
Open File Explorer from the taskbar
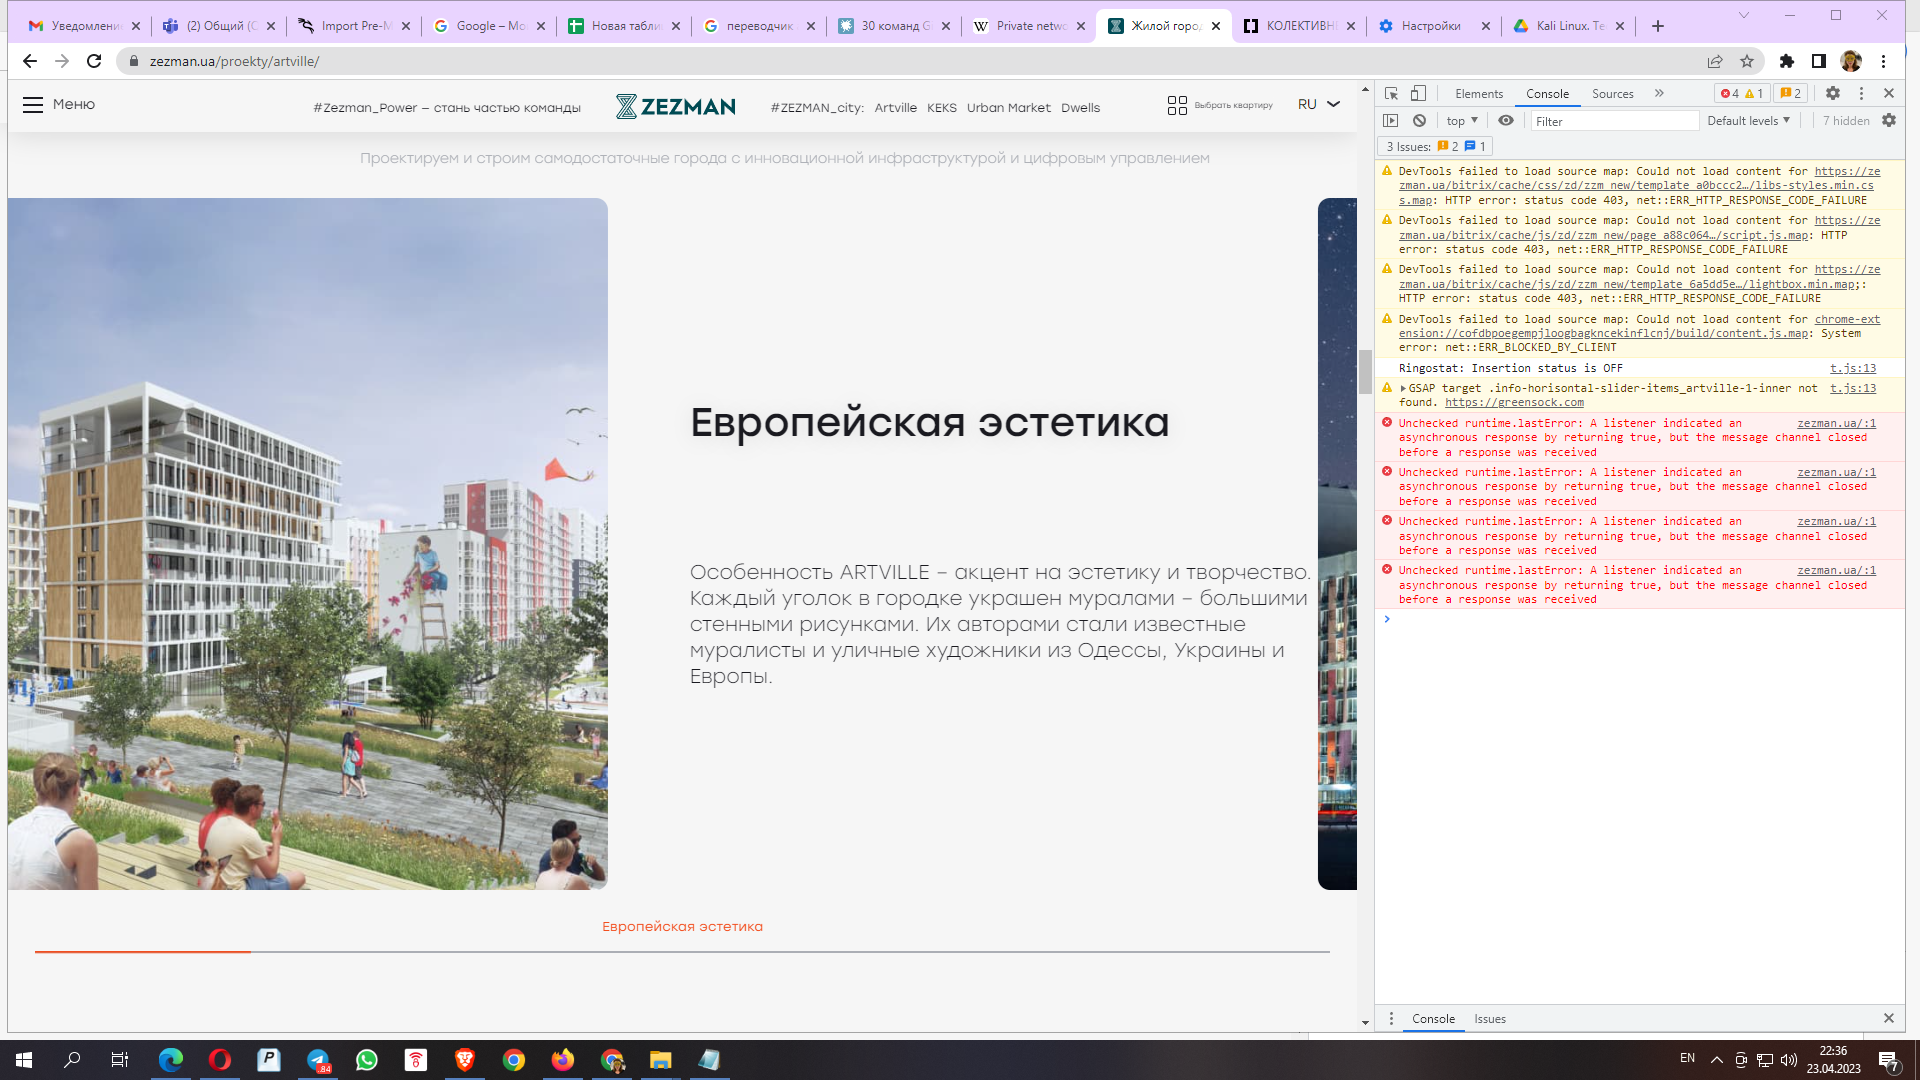tap(660, 1060)
